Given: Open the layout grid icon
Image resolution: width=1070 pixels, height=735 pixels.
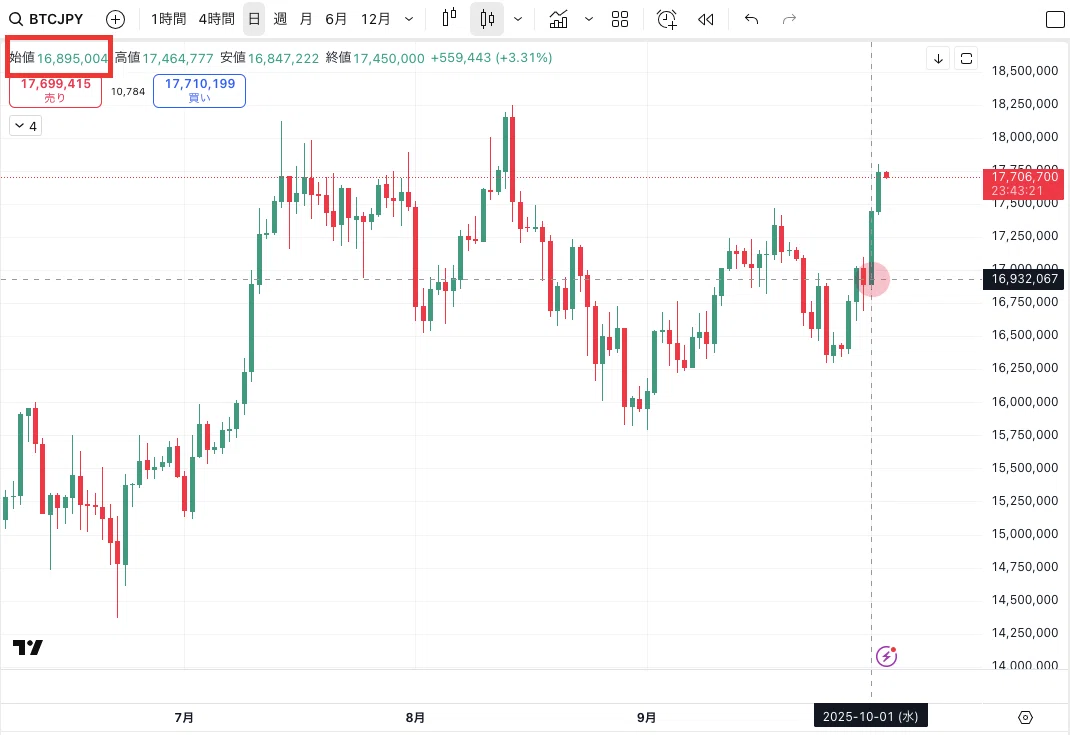Looking at the screenshot, I should (620, 19).
